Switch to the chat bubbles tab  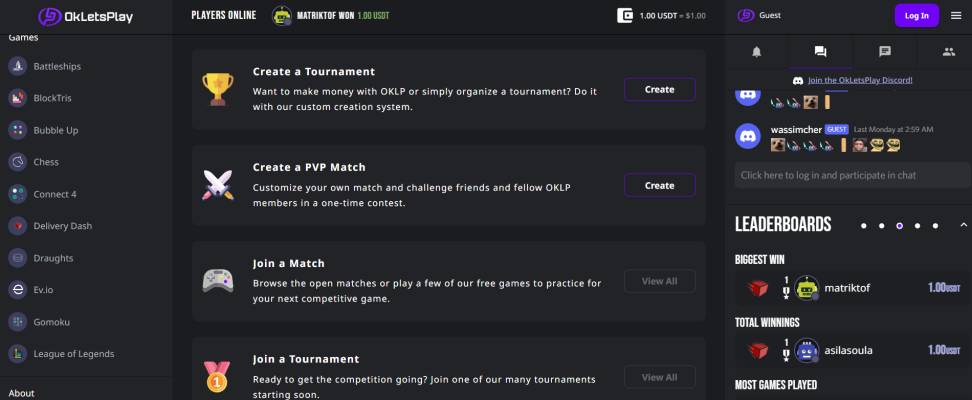coord(820,52)
